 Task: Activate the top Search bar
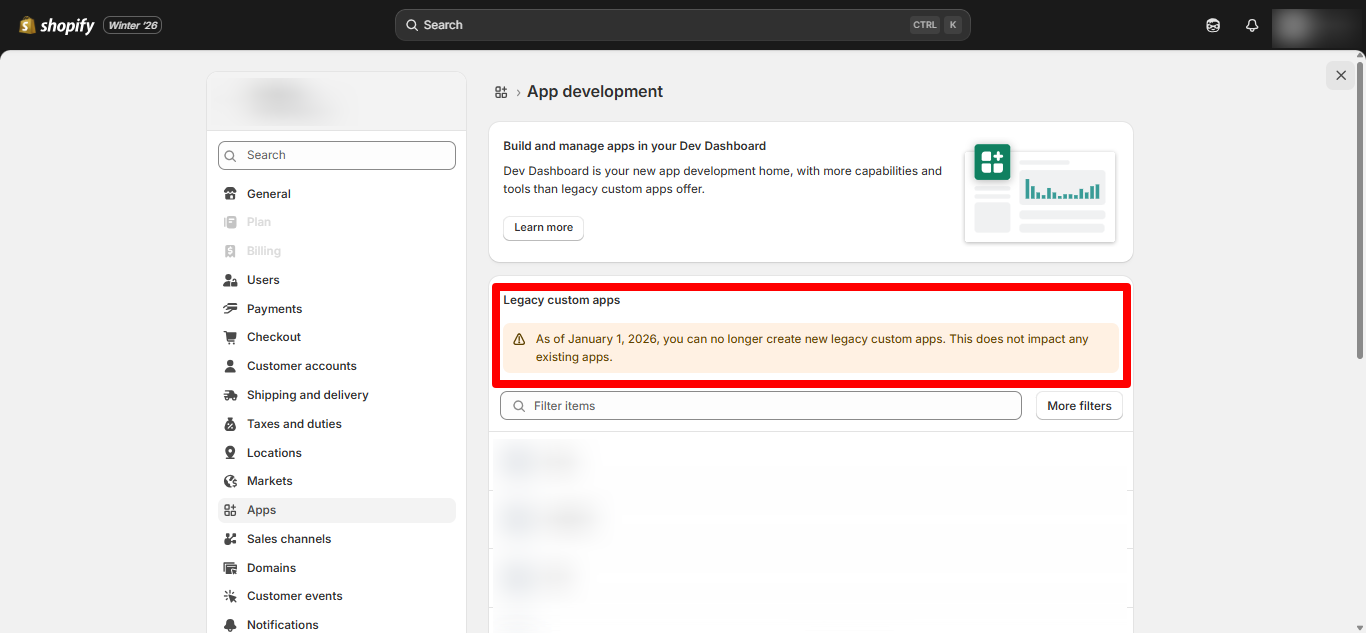click(x=683, y=24)
